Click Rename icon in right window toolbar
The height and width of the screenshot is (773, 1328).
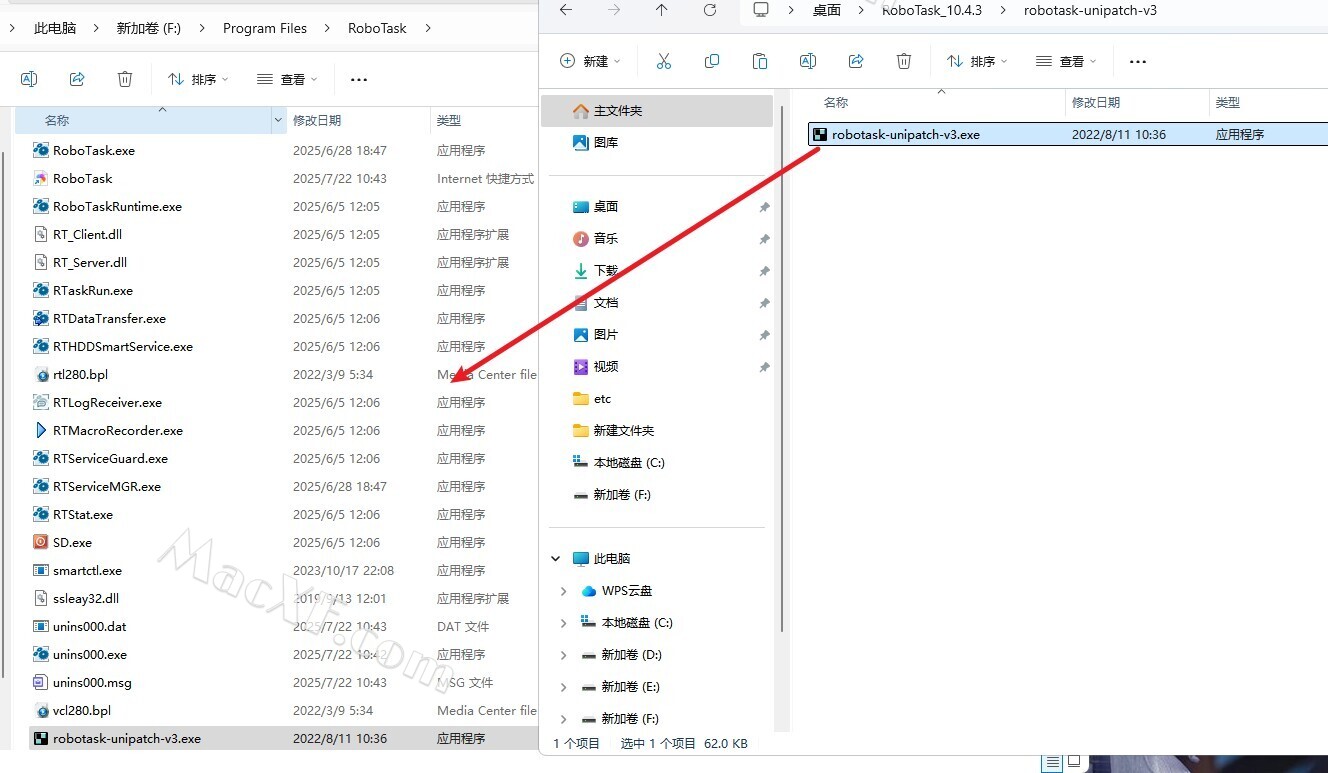click(808, 61)
